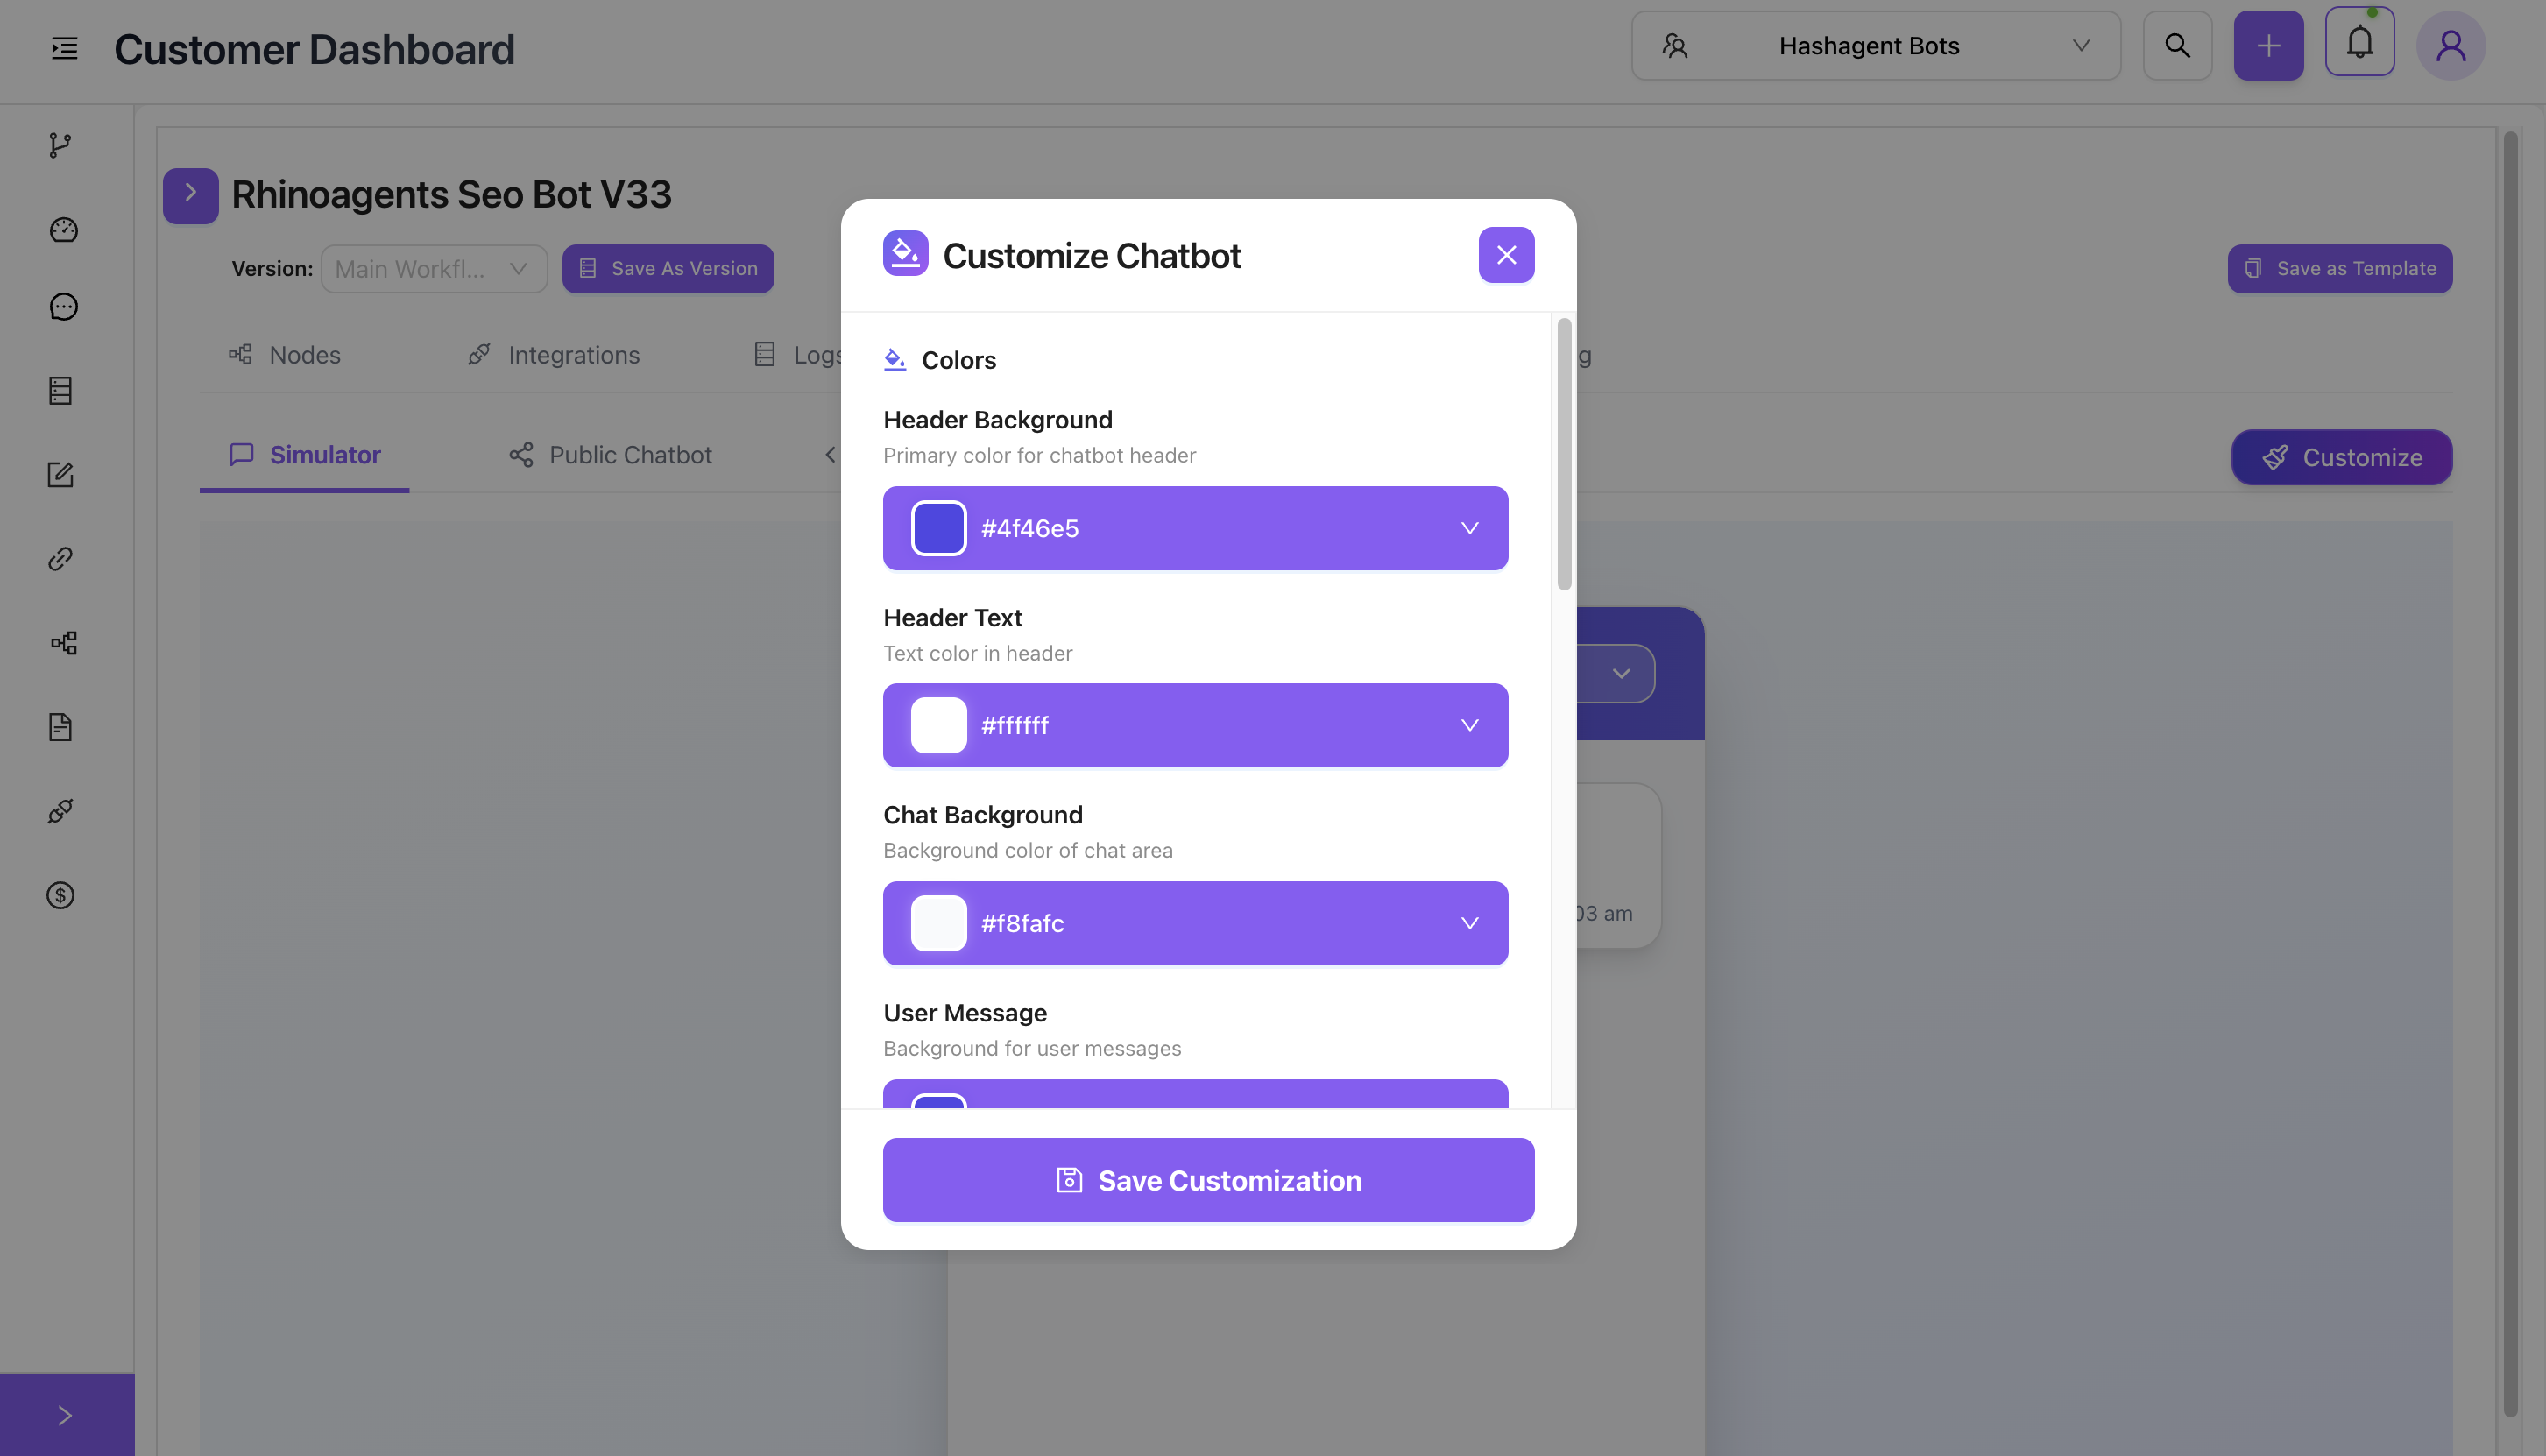Click the search icon in the top bar

click(x=2177, y=45)
